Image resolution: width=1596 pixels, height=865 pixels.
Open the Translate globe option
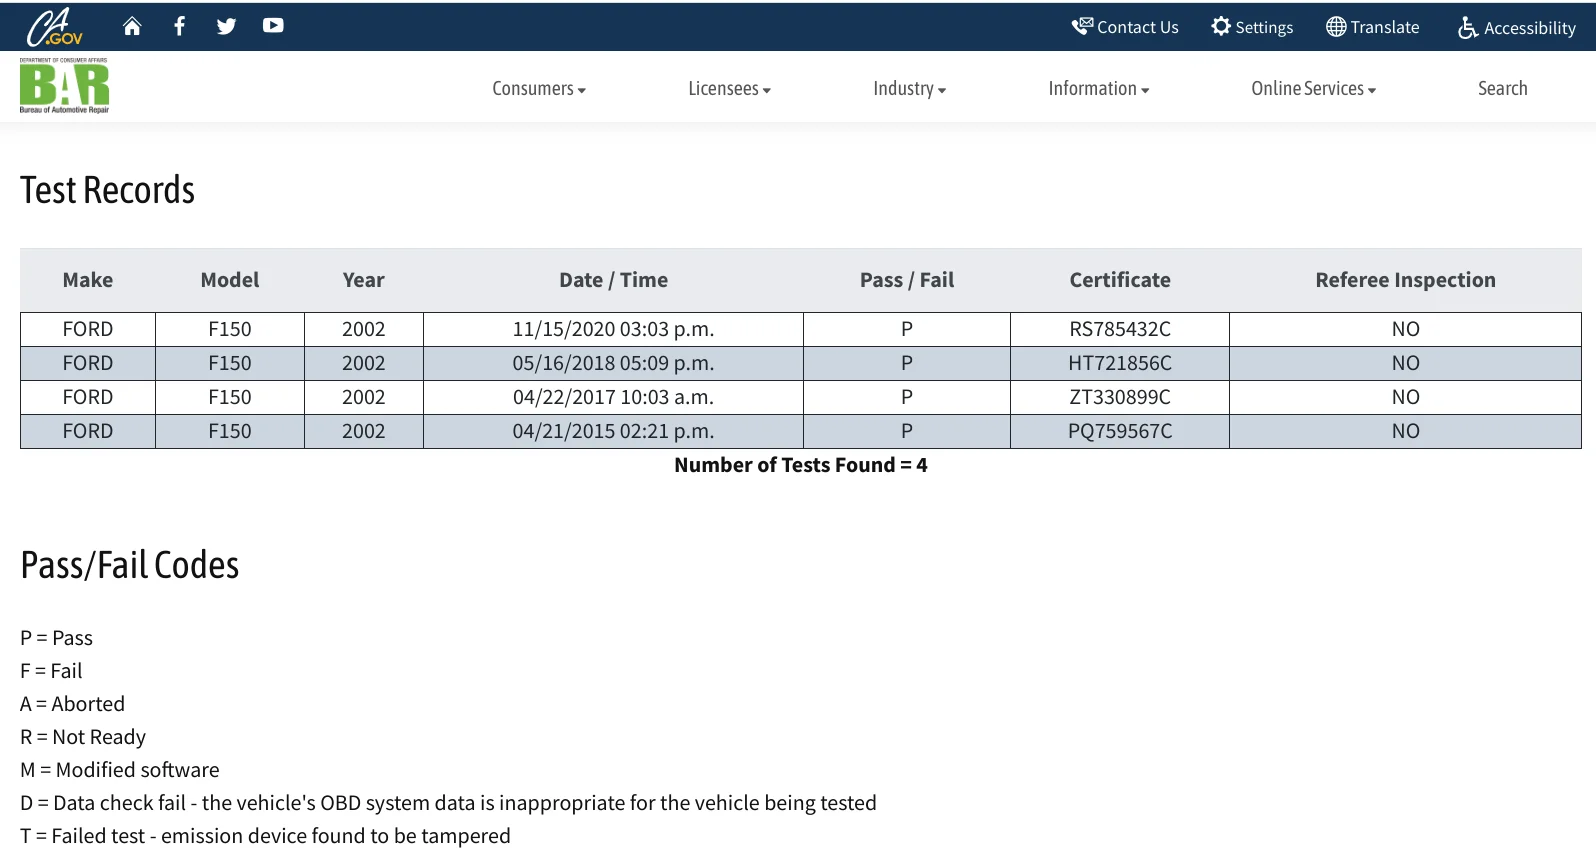(x=1373, y=27)
